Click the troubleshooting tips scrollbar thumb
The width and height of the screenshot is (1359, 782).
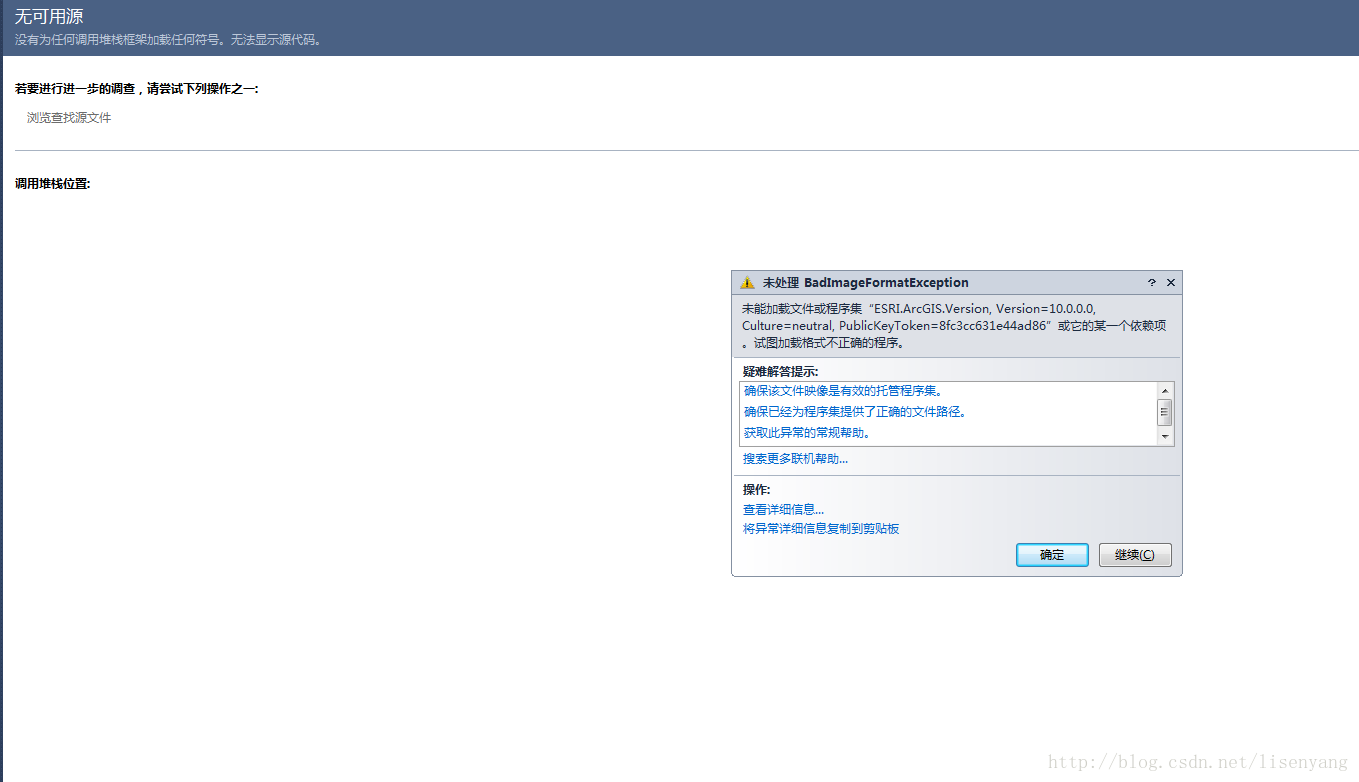[x=1165, y=412]
